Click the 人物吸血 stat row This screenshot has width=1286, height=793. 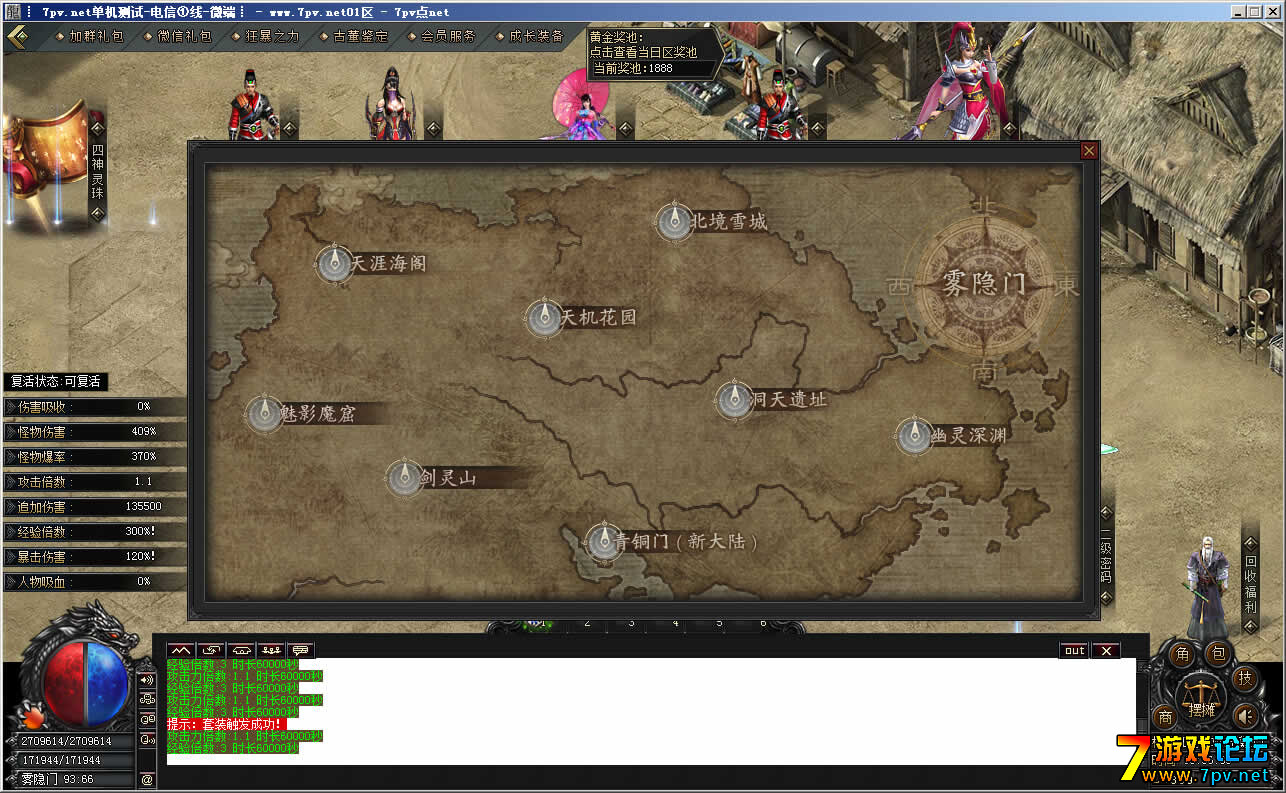coord(94,581)
